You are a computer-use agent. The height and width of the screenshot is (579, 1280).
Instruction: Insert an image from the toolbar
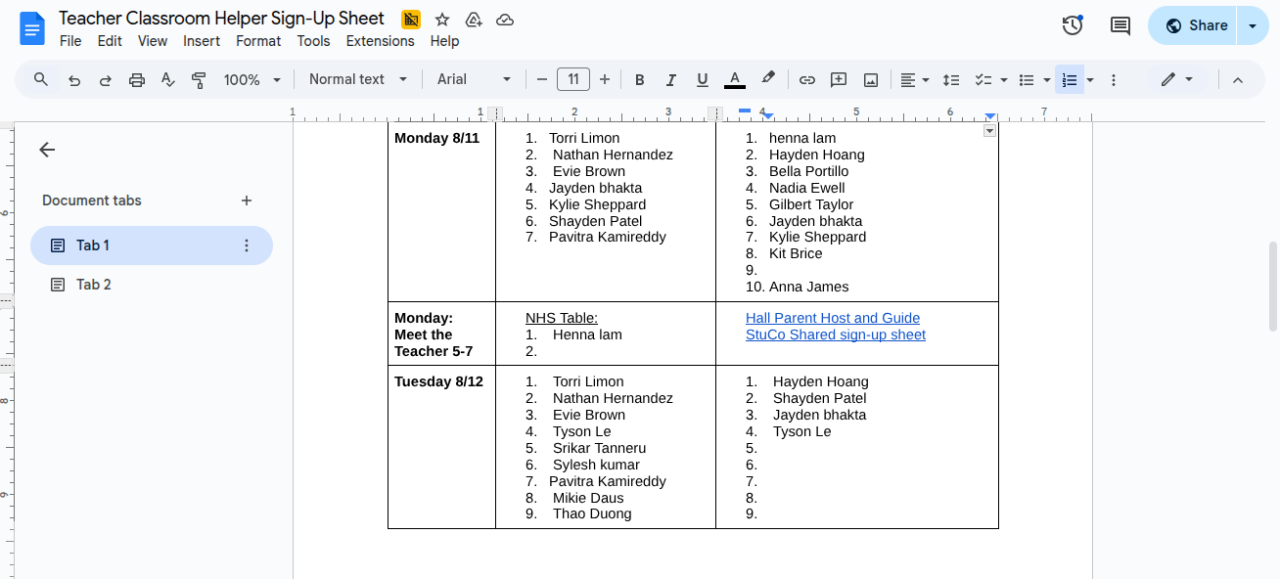click(x=871, y=80)
